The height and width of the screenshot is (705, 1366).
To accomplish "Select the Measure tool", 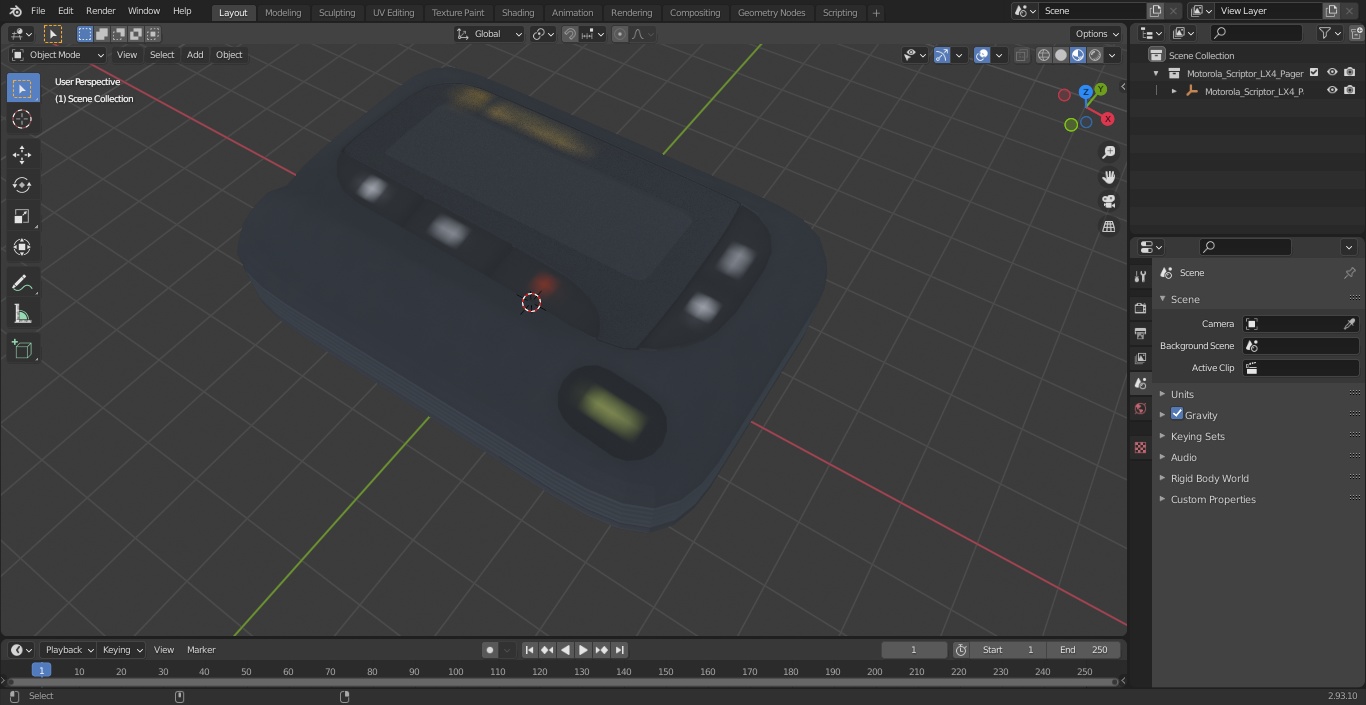I will click(x=22, y=315).
